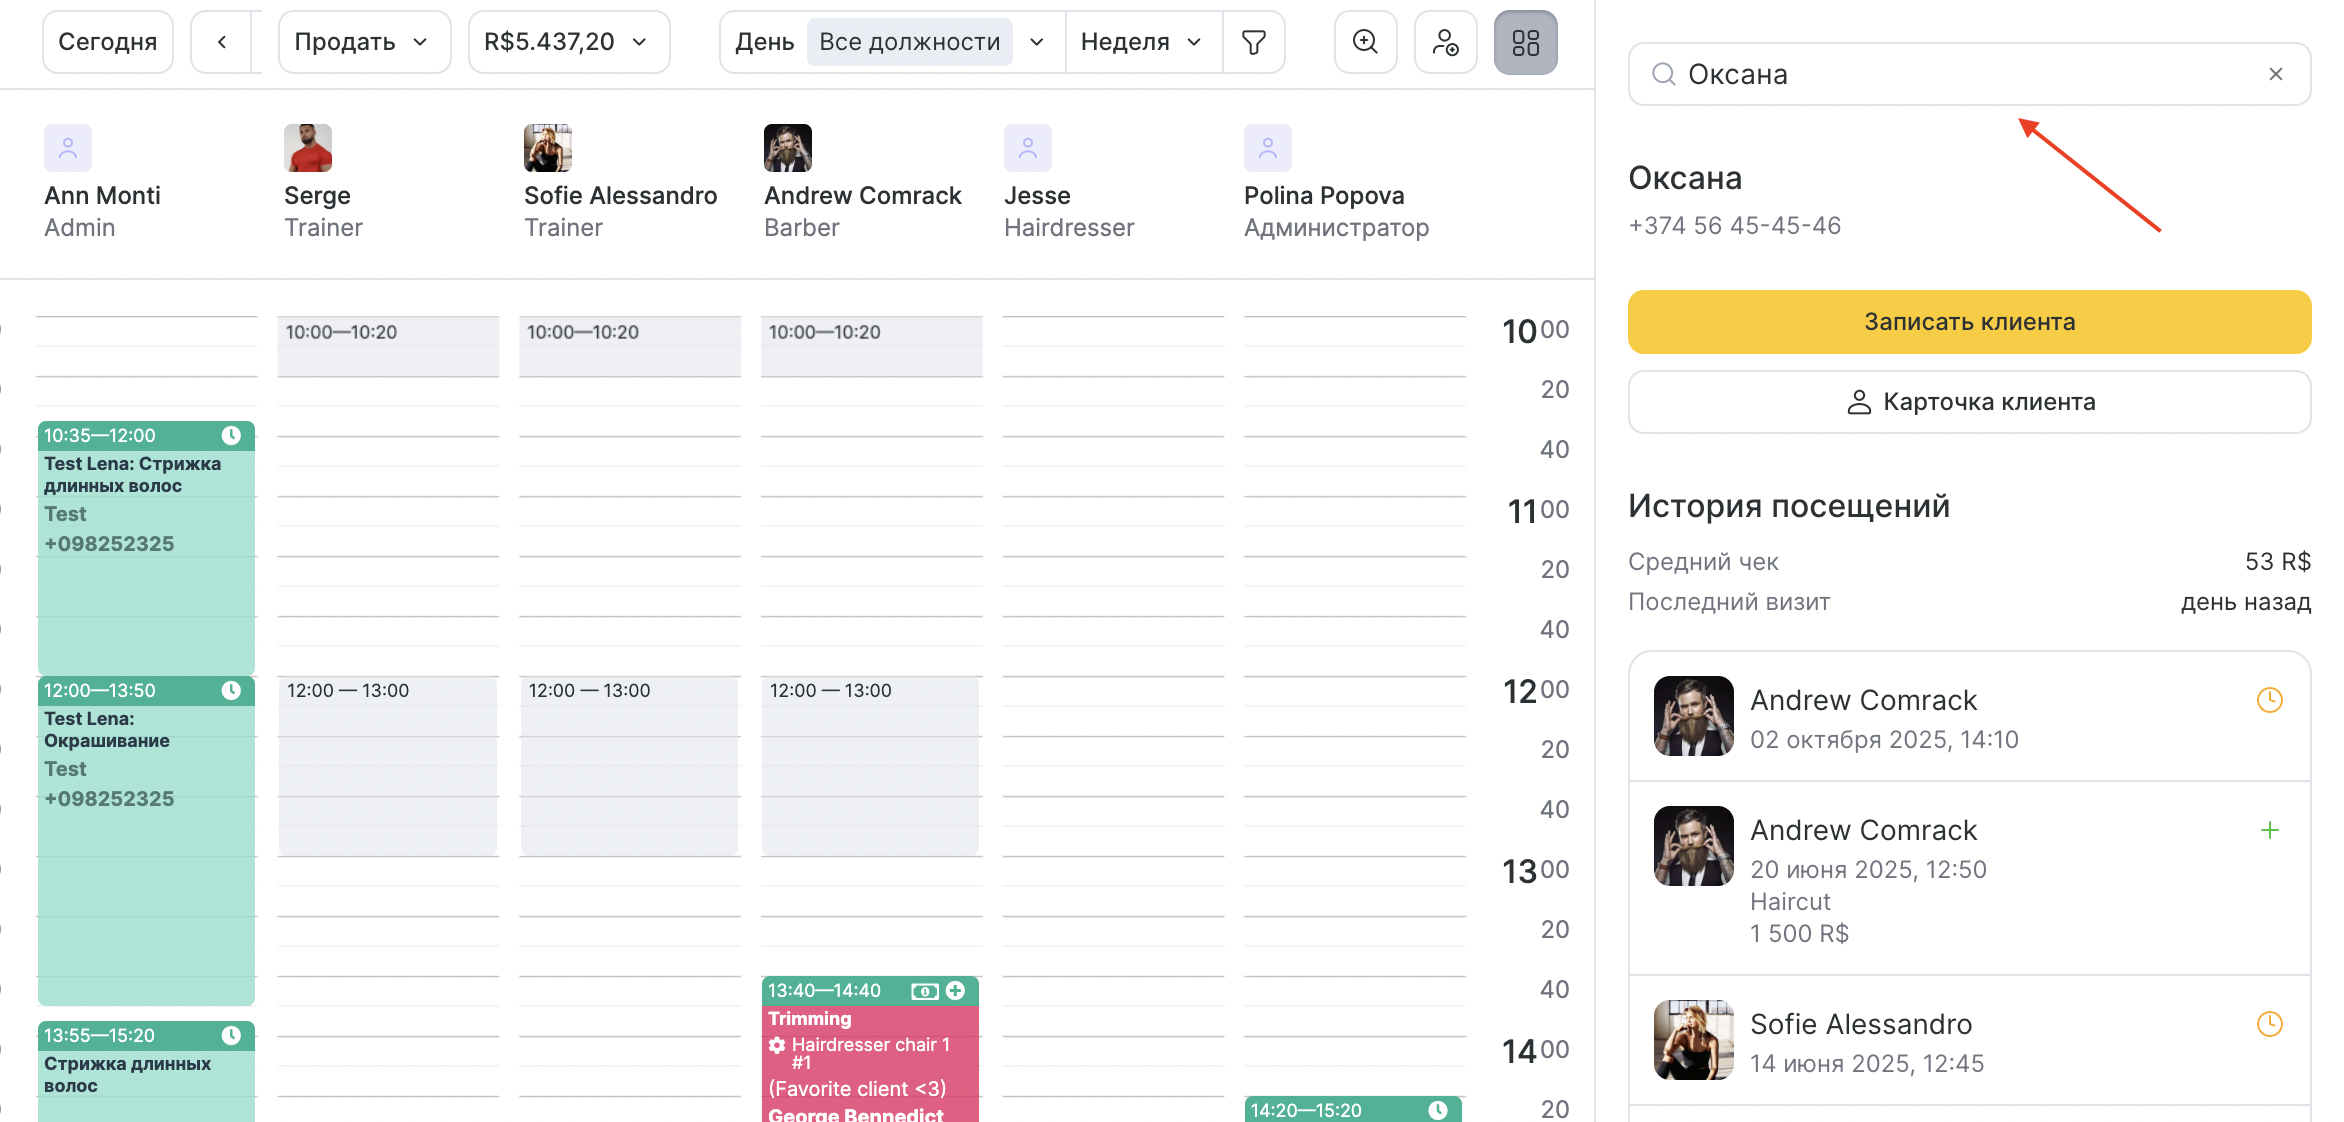2344x1122 pixels.
Task: Open Карточка клиента client card
Action: [x=1969, y=402]
